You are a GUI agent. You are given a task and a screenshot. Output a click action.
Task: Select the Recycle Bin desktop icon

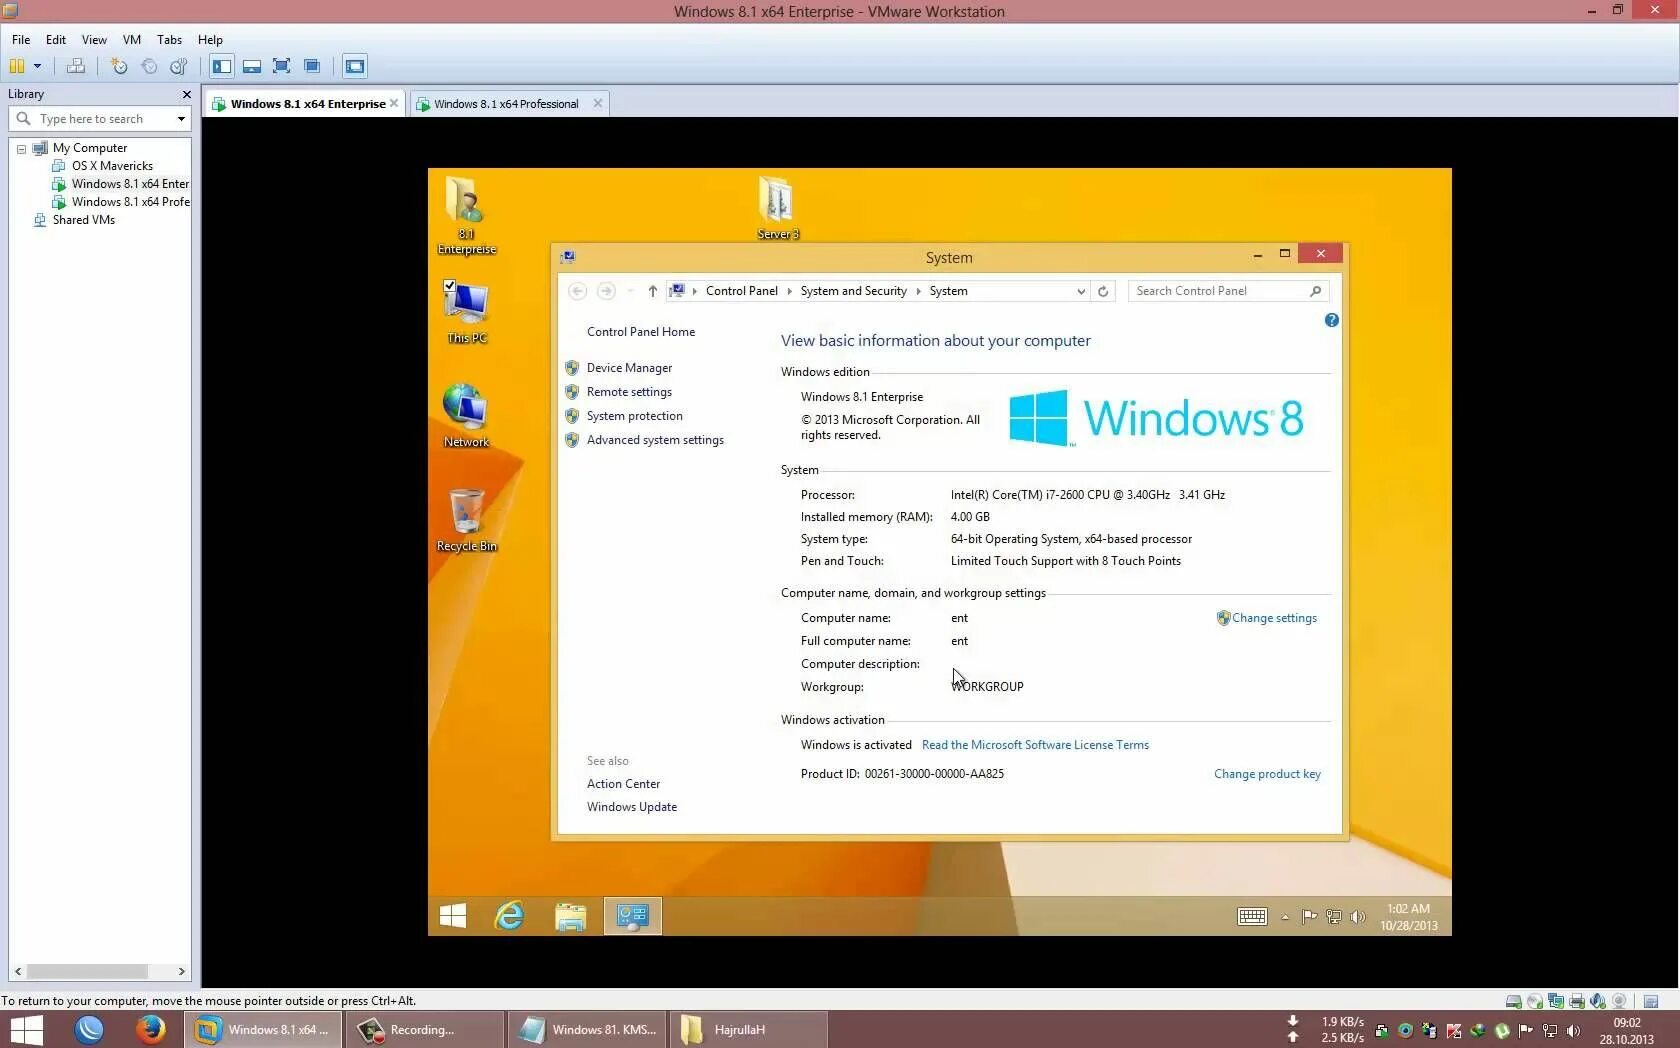[x=466, y=520]
